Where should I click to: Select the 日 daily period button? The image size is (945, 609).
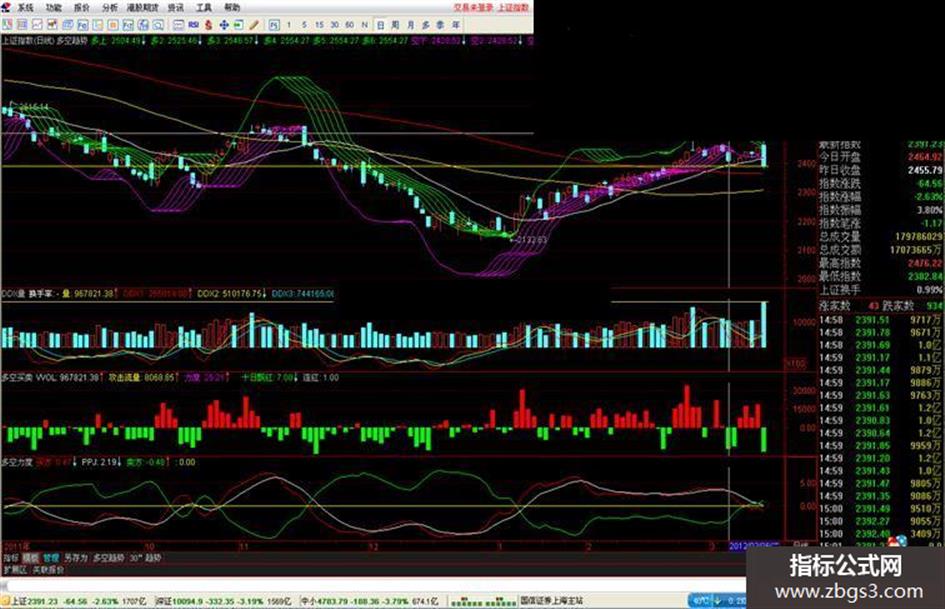tap(380, 25)
